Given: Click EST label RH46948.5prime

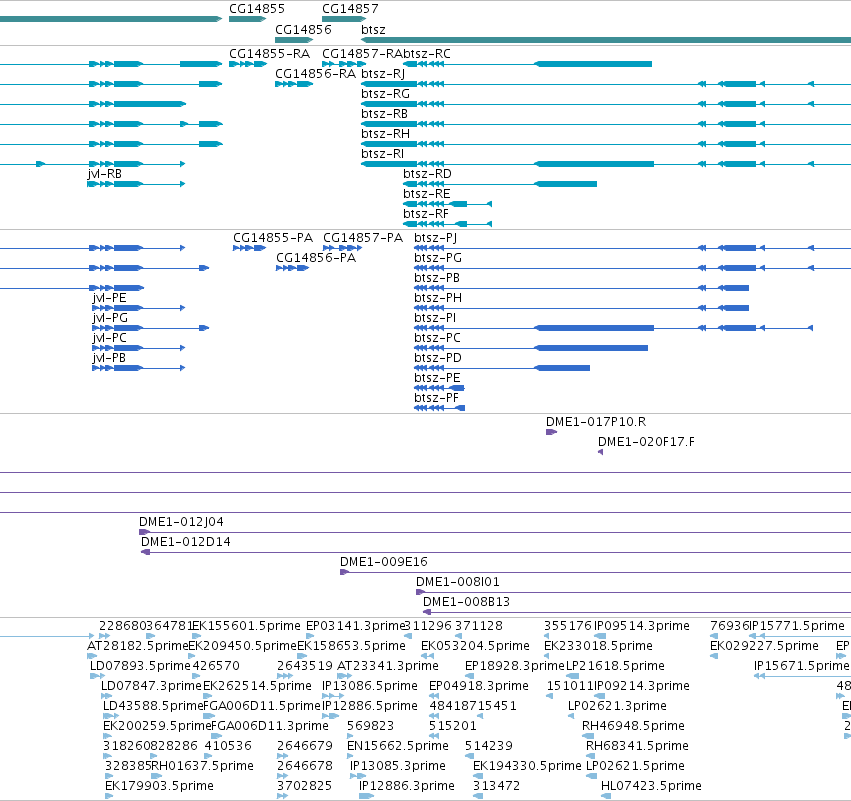Looking at the screenshot, I should tap(633, 726).
